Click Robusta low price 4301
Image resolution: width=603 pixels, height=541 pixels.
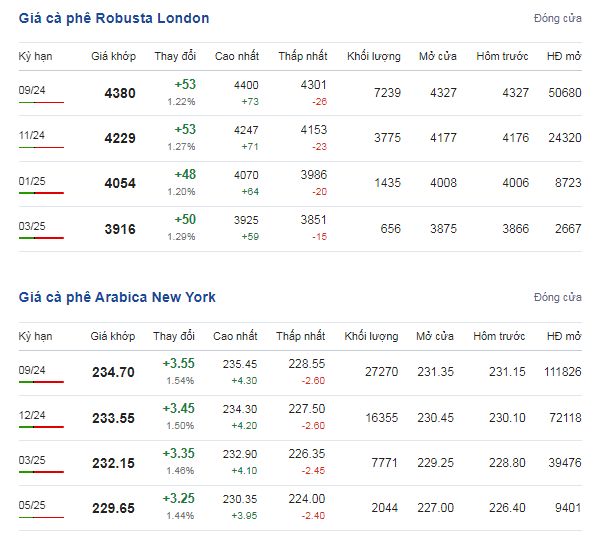tap(313, 85)
